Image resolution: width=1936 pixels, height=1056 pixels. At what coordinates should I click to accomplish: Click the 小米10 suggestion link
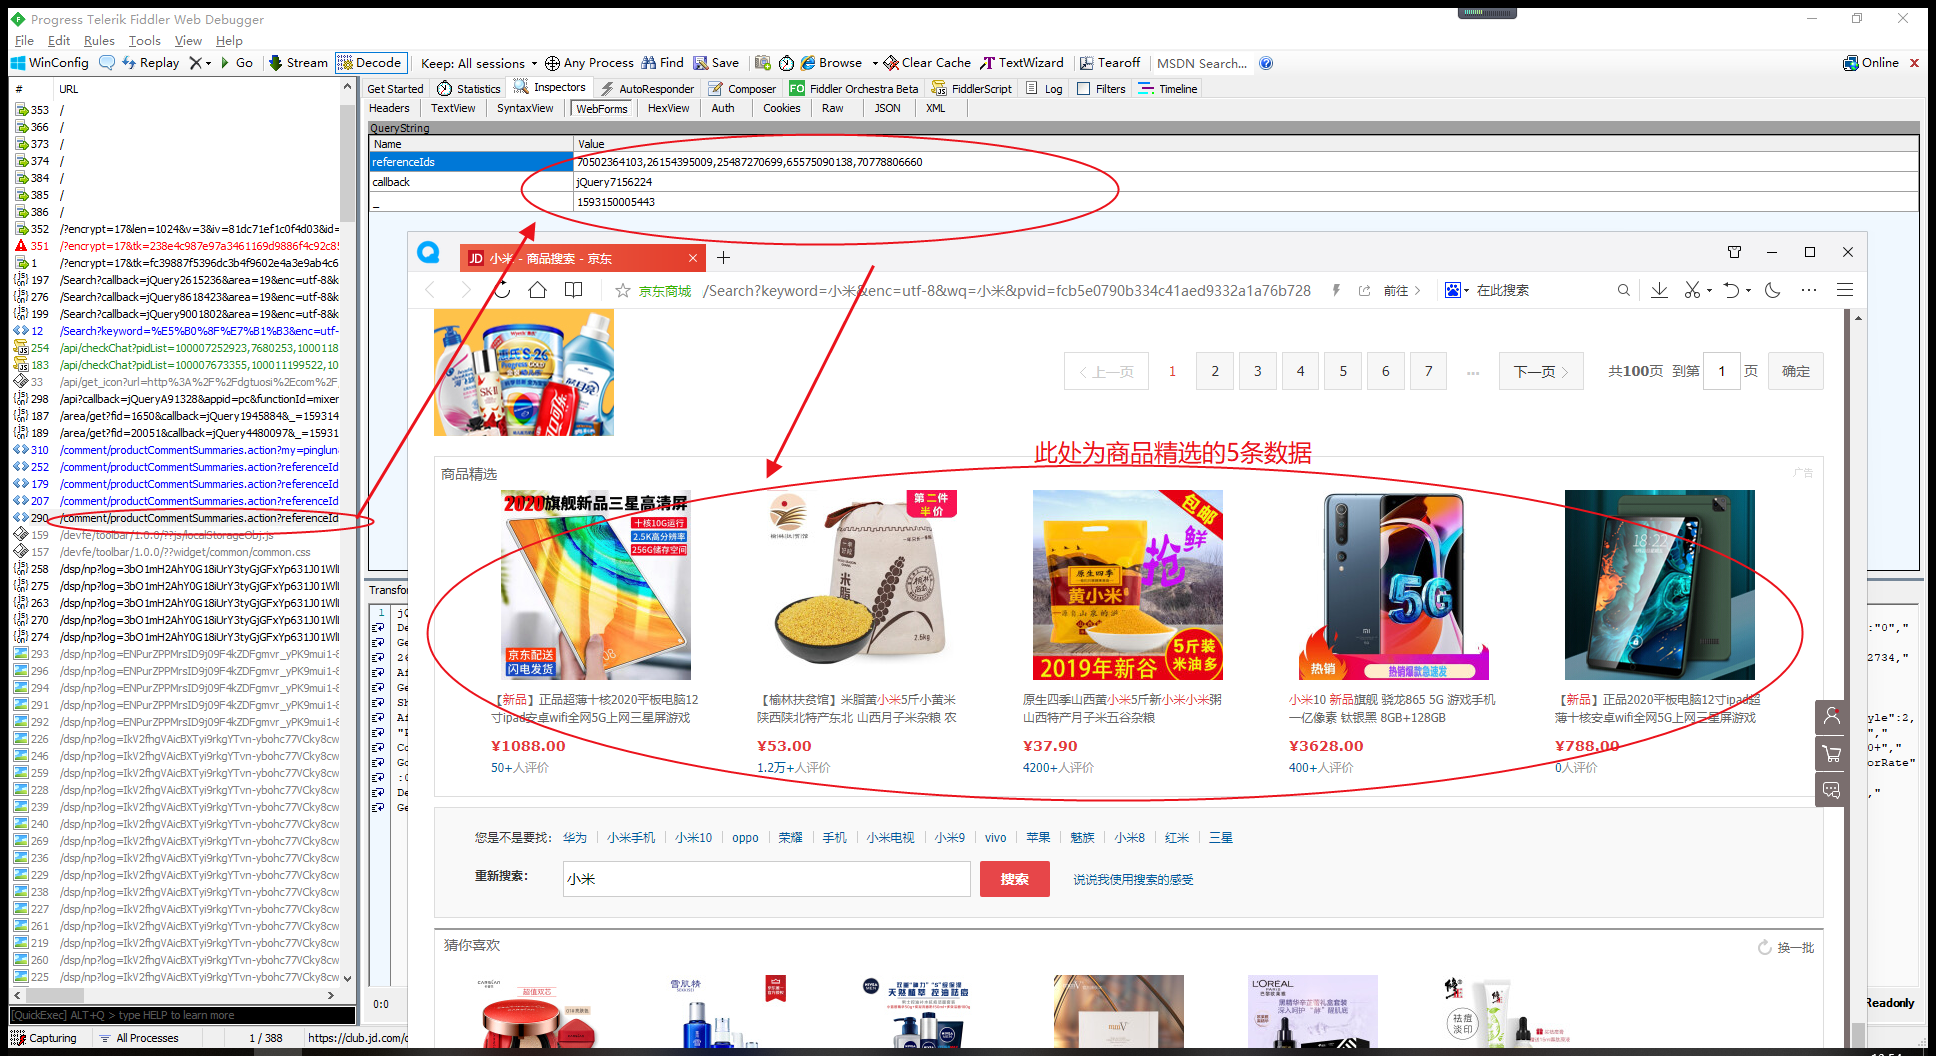tap(693, 838)
